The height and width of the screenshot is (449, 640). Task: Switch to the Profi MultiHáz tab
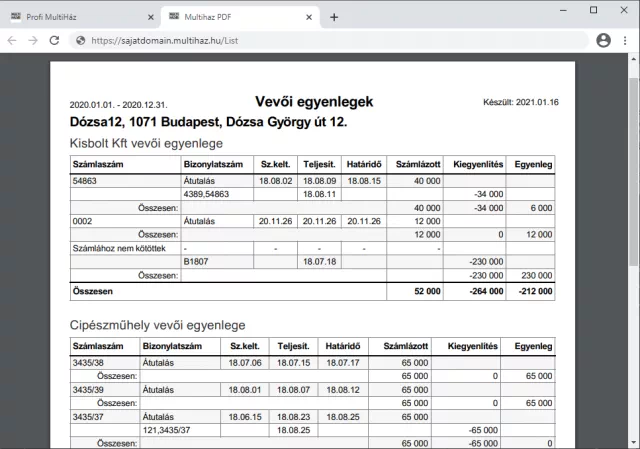75,18
